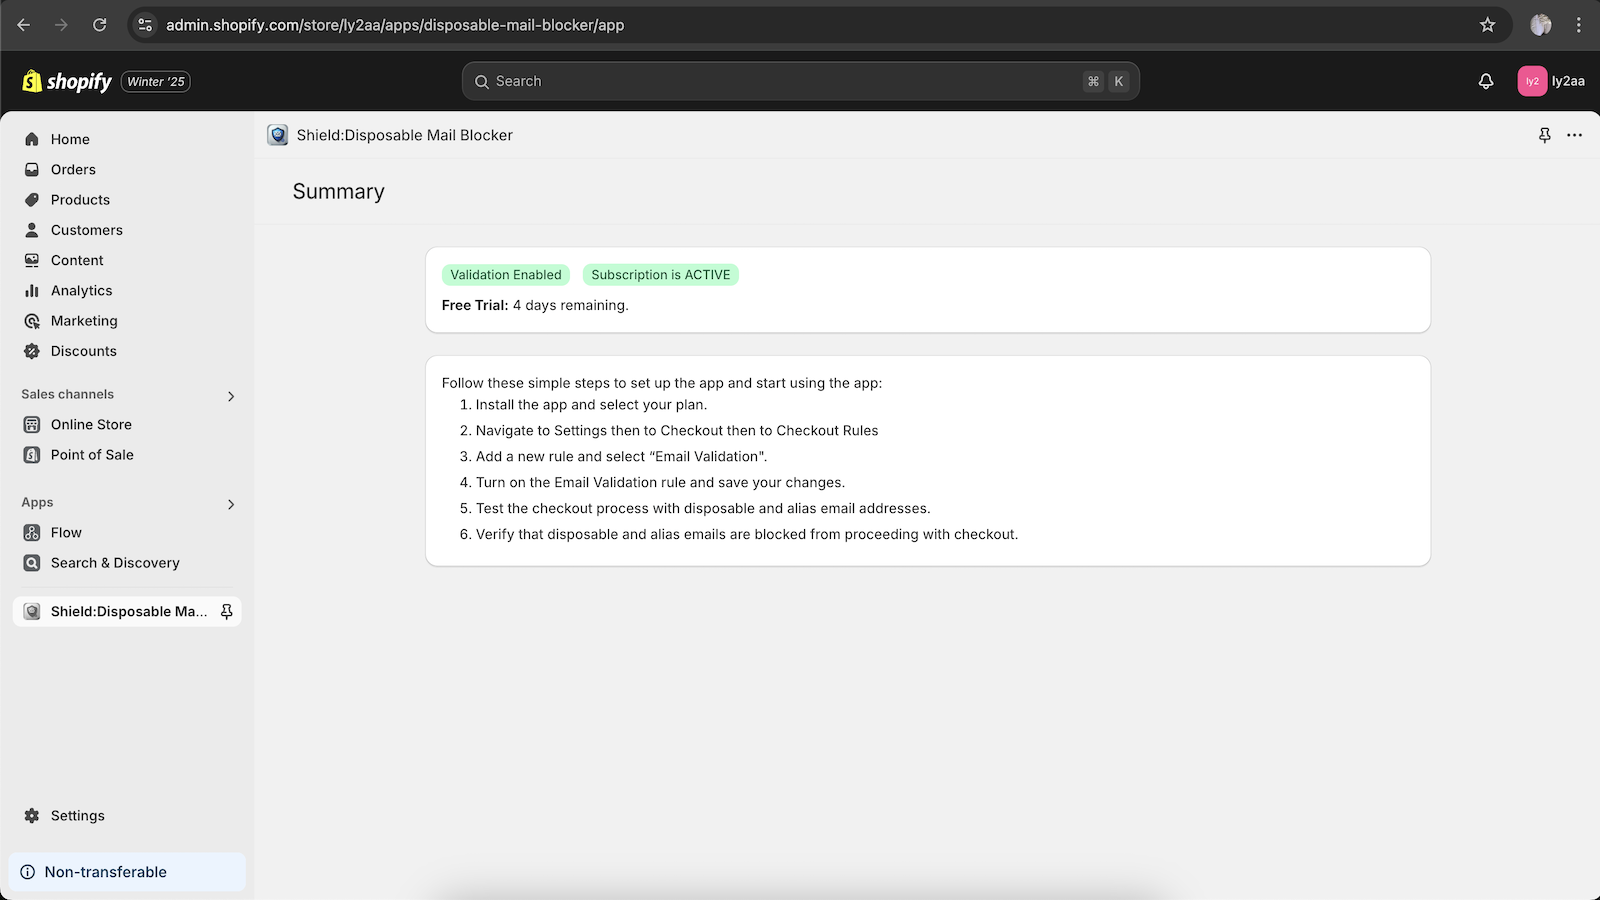1600x900 pixels.
Task: Open Point of Sale channel
Action: (x=92, y=454)
